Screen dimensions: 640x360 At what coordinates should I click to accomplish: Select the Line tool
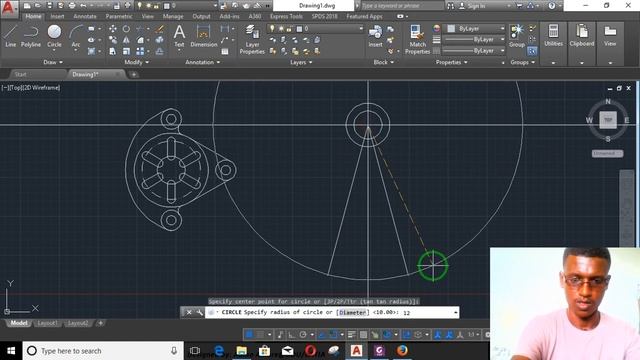11,36
